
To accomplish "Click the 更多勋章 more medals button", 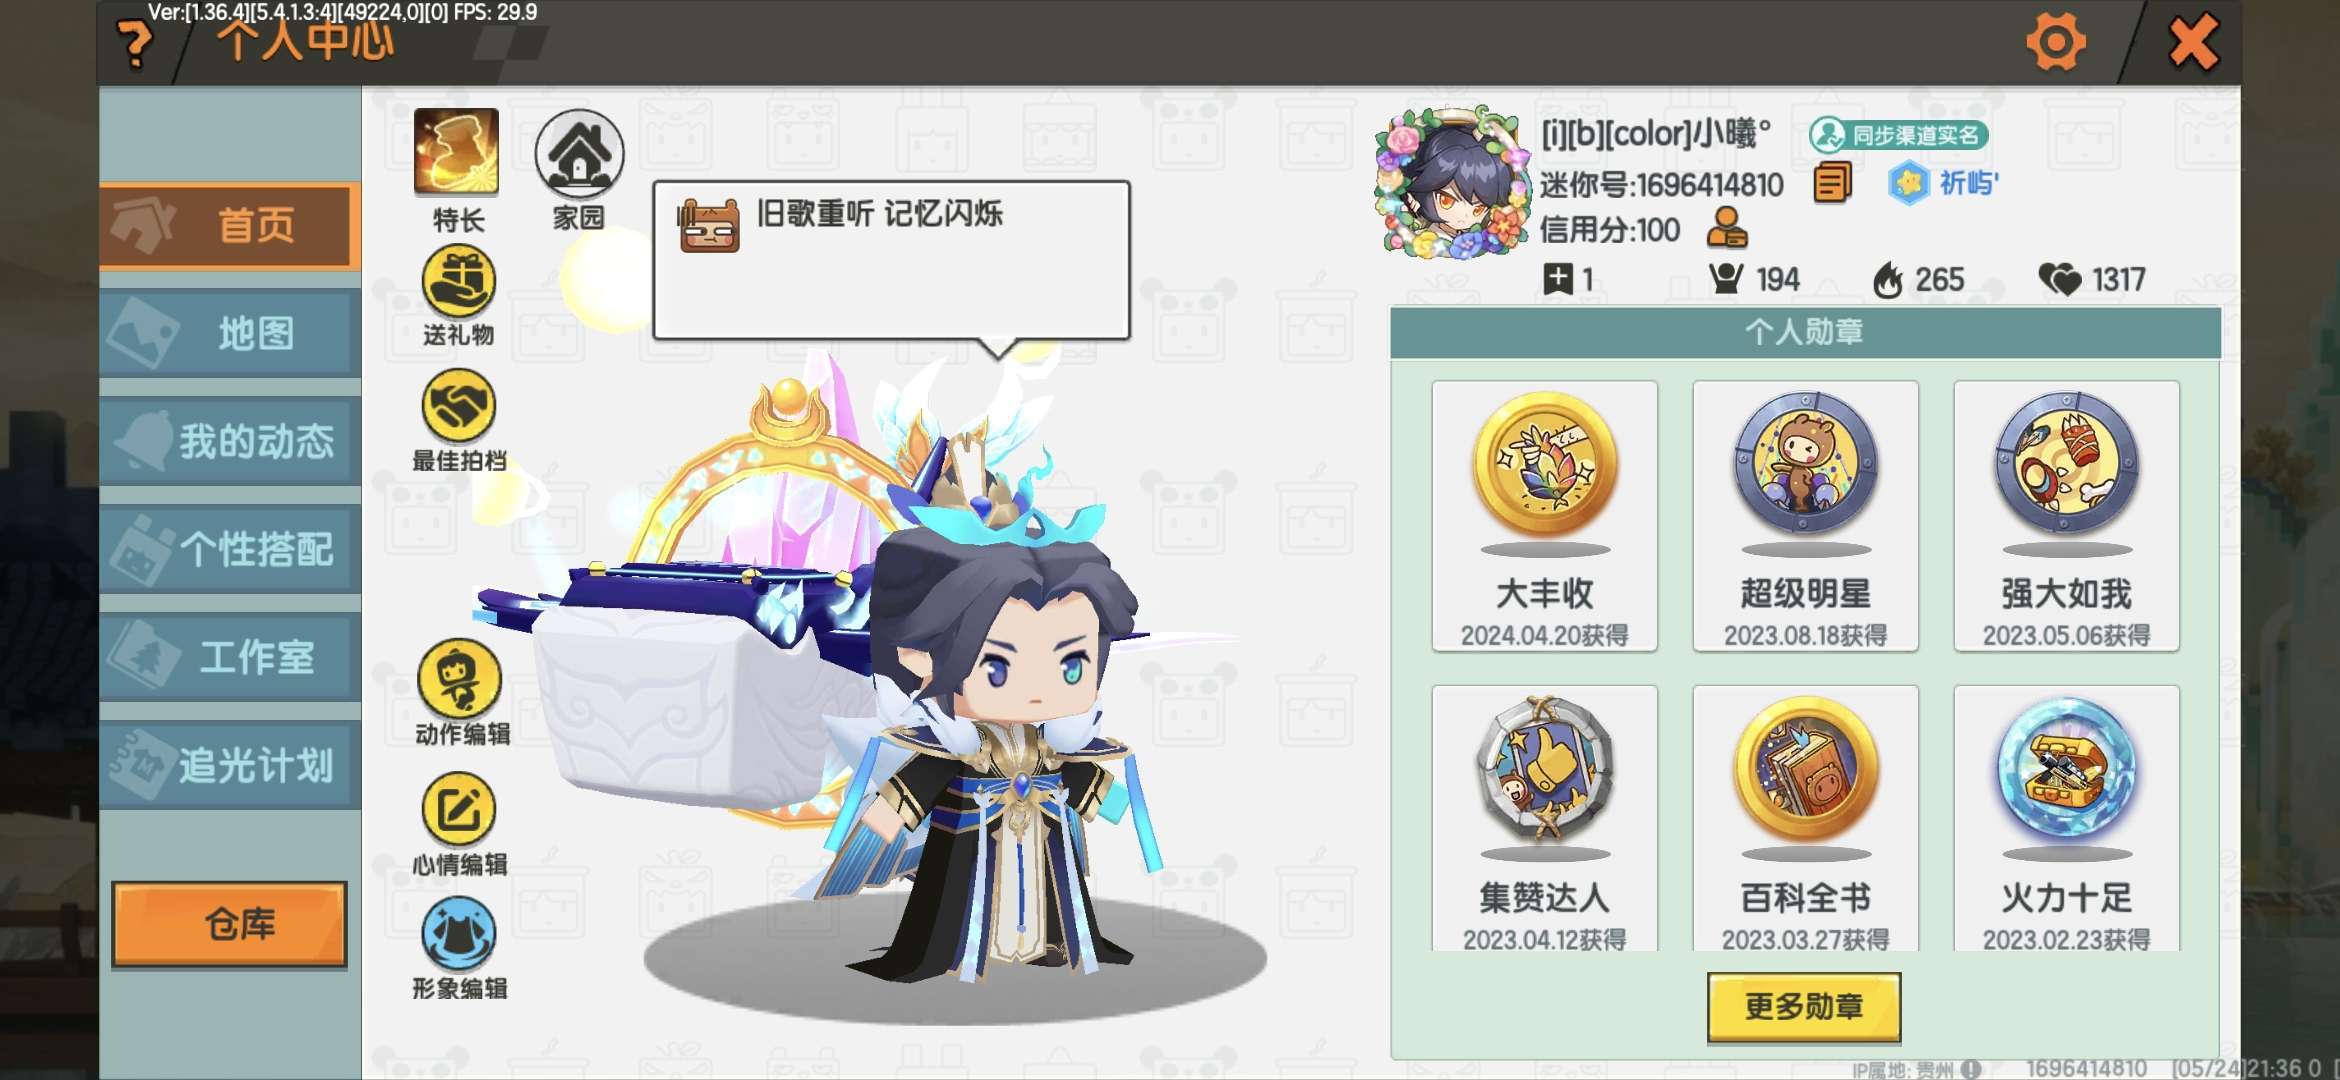I will [1804, 1007].
